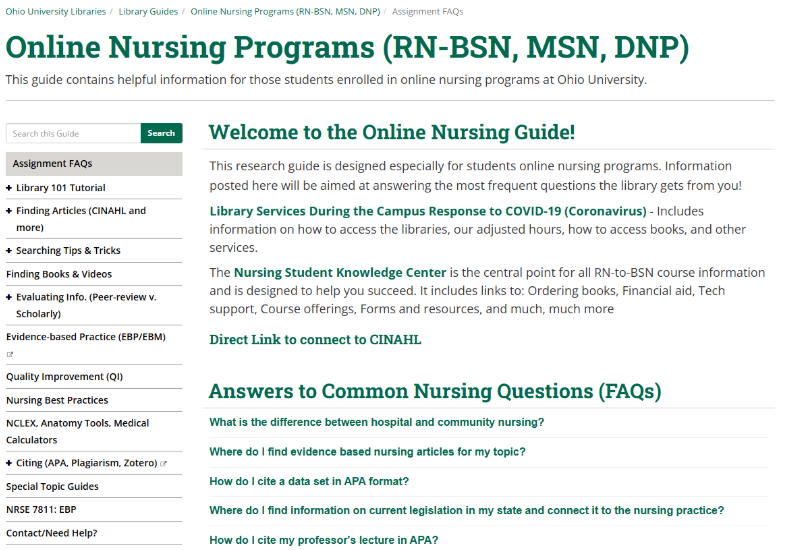Go to Nursing Best Practices page
Image resolution: width=786 pixels, height=550 pixels.
pyautogui.click(x=57, y=400)
